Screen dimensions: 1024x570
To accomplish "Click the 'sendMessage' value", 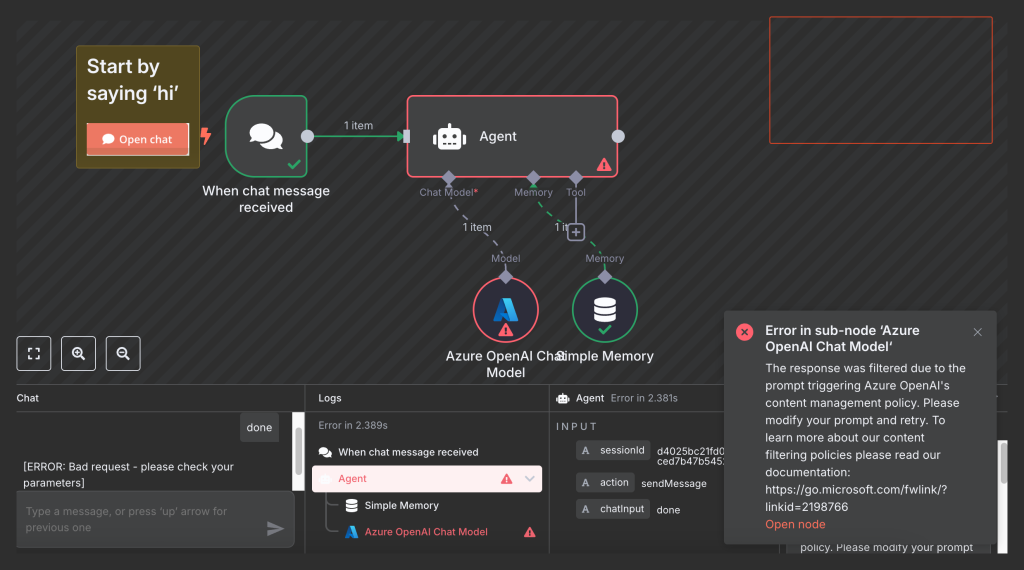I will (674, 483).
